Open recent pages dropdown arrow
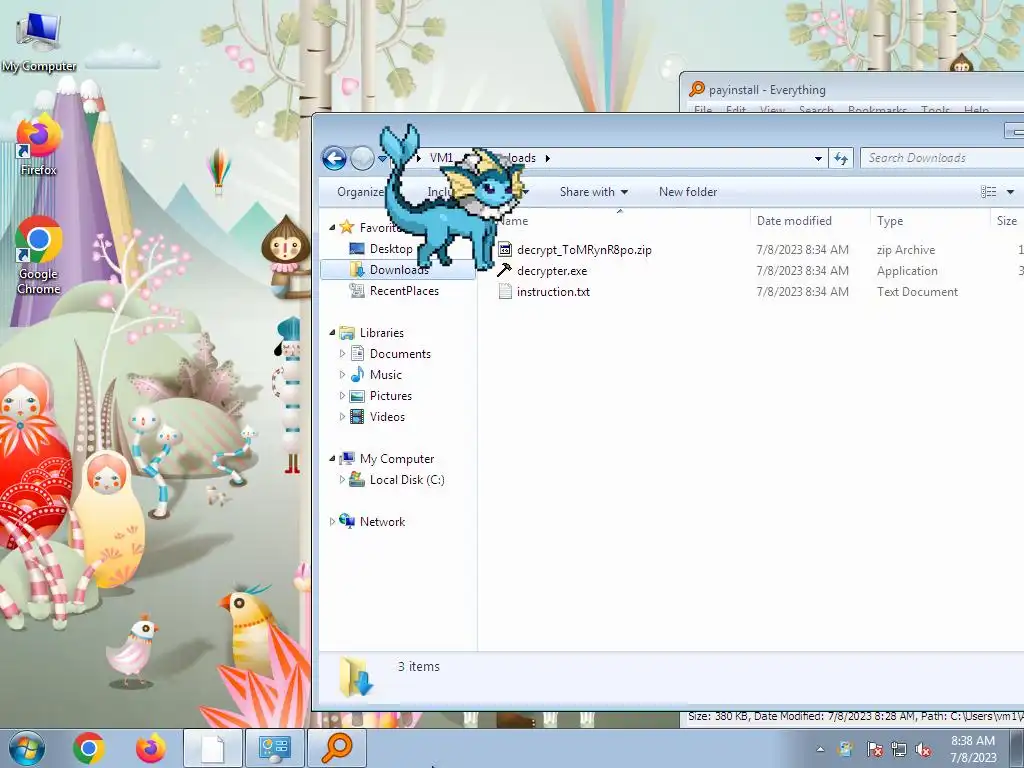Viewport: 1024px width, 768px height. pyautogui.click(x=382, y=159)
